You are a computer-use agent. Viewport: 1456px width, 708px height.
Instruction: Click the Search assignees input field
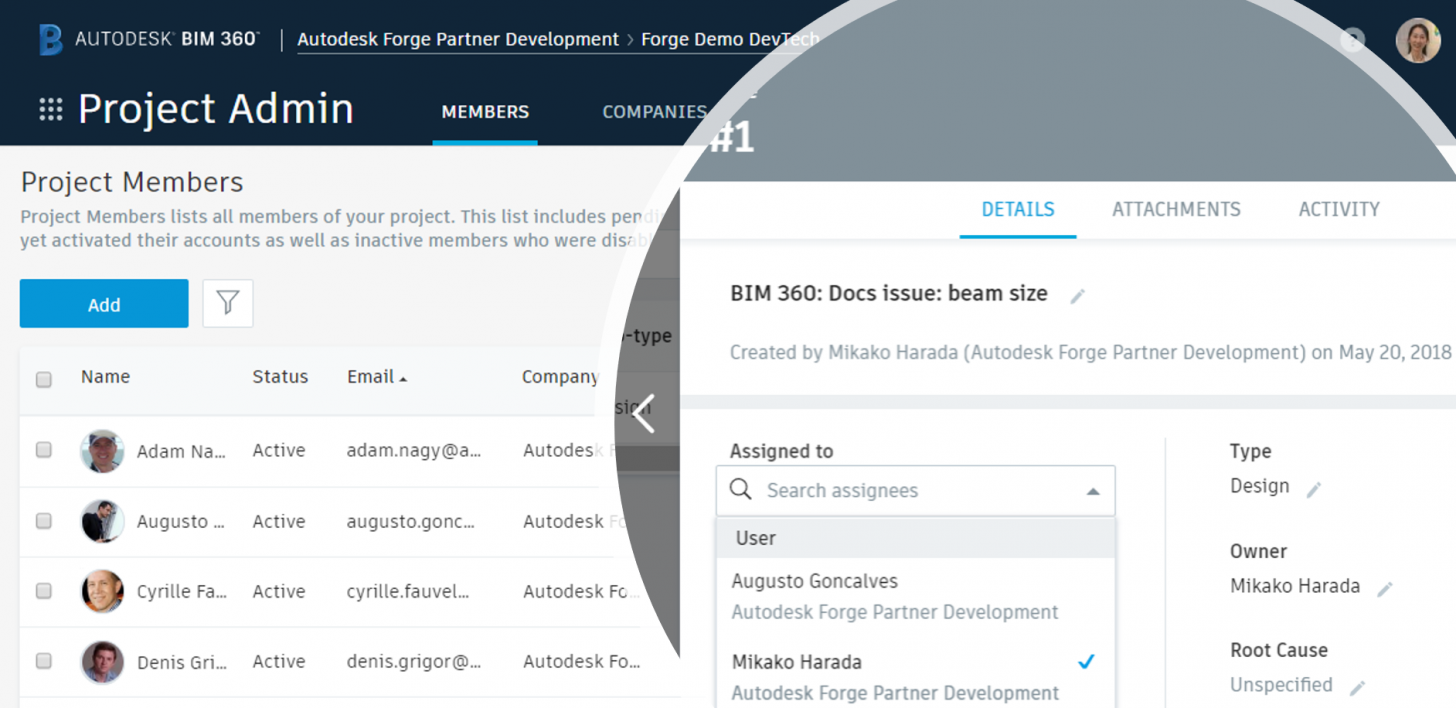pos(915,490)
